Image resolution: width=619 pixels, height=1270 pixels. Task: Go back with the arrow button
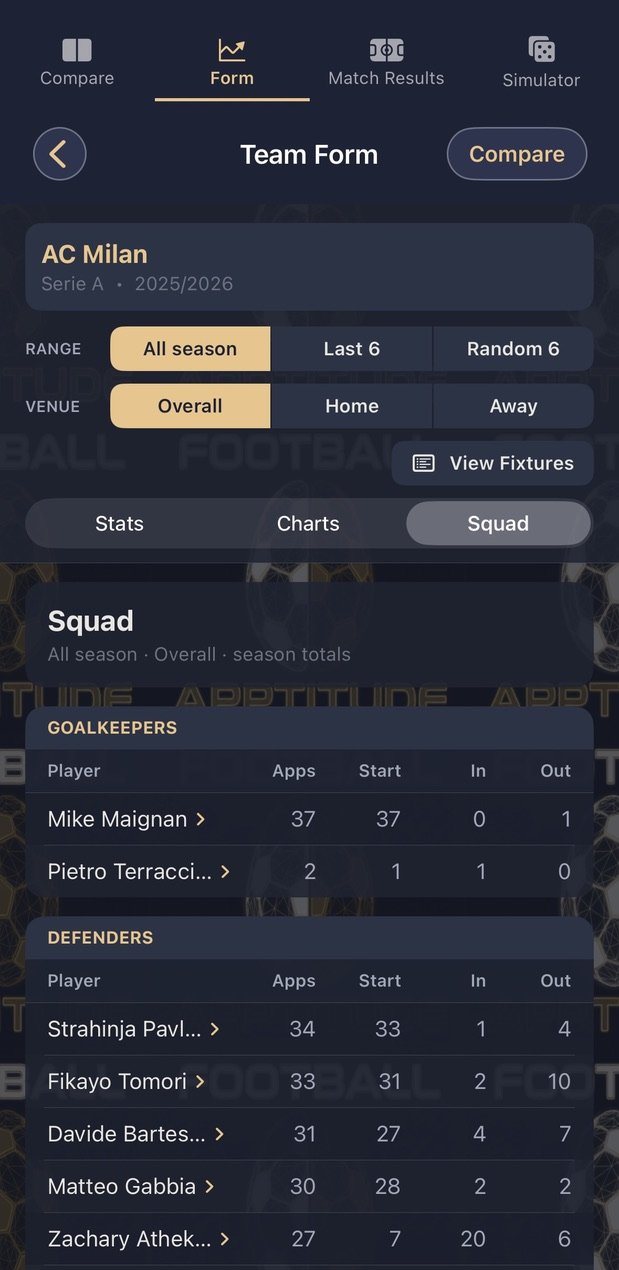[x=60, y=154]
